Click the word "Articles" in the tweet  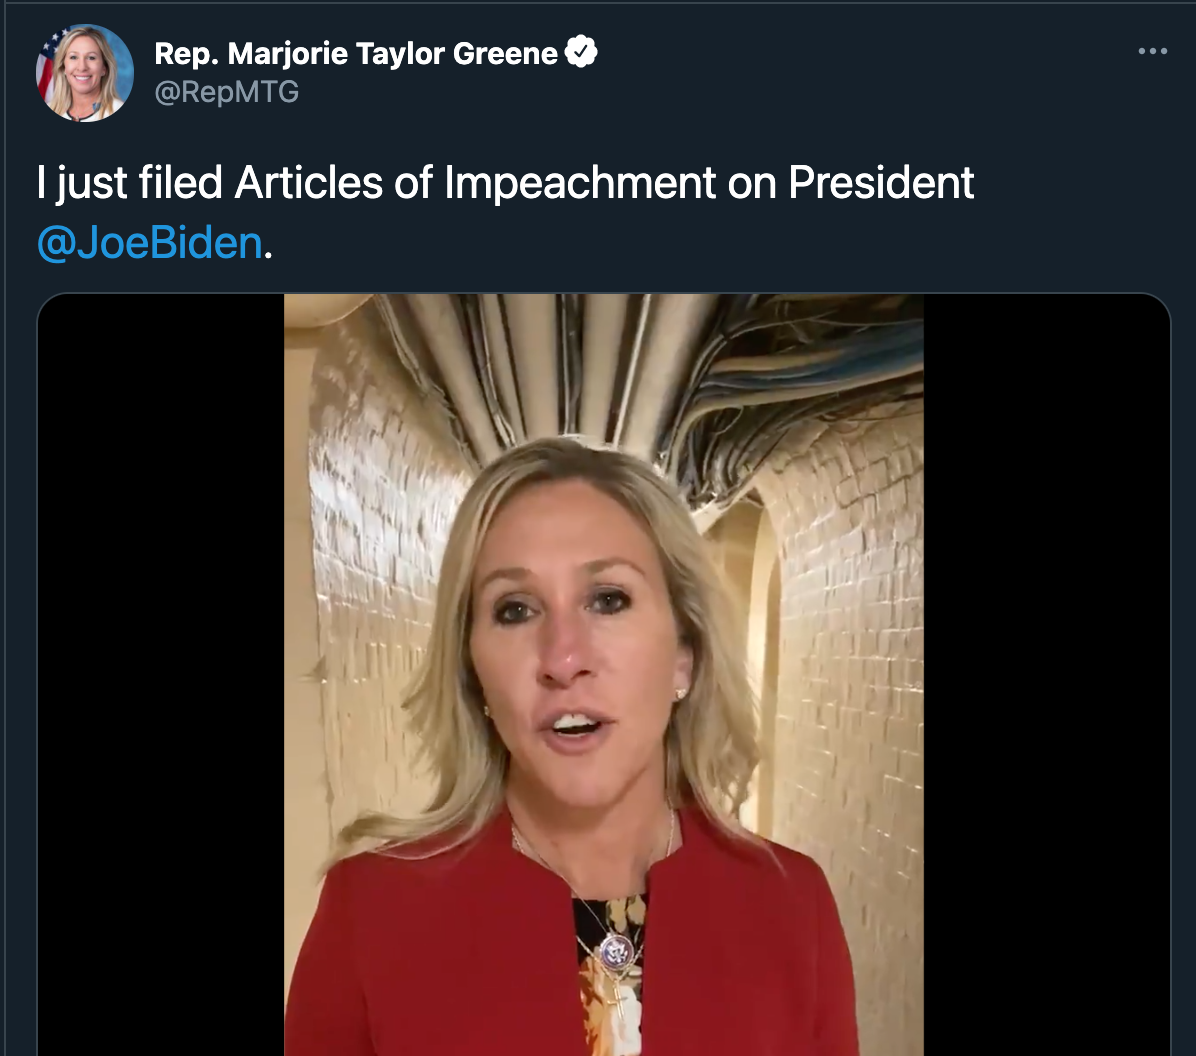coord(308,182)
